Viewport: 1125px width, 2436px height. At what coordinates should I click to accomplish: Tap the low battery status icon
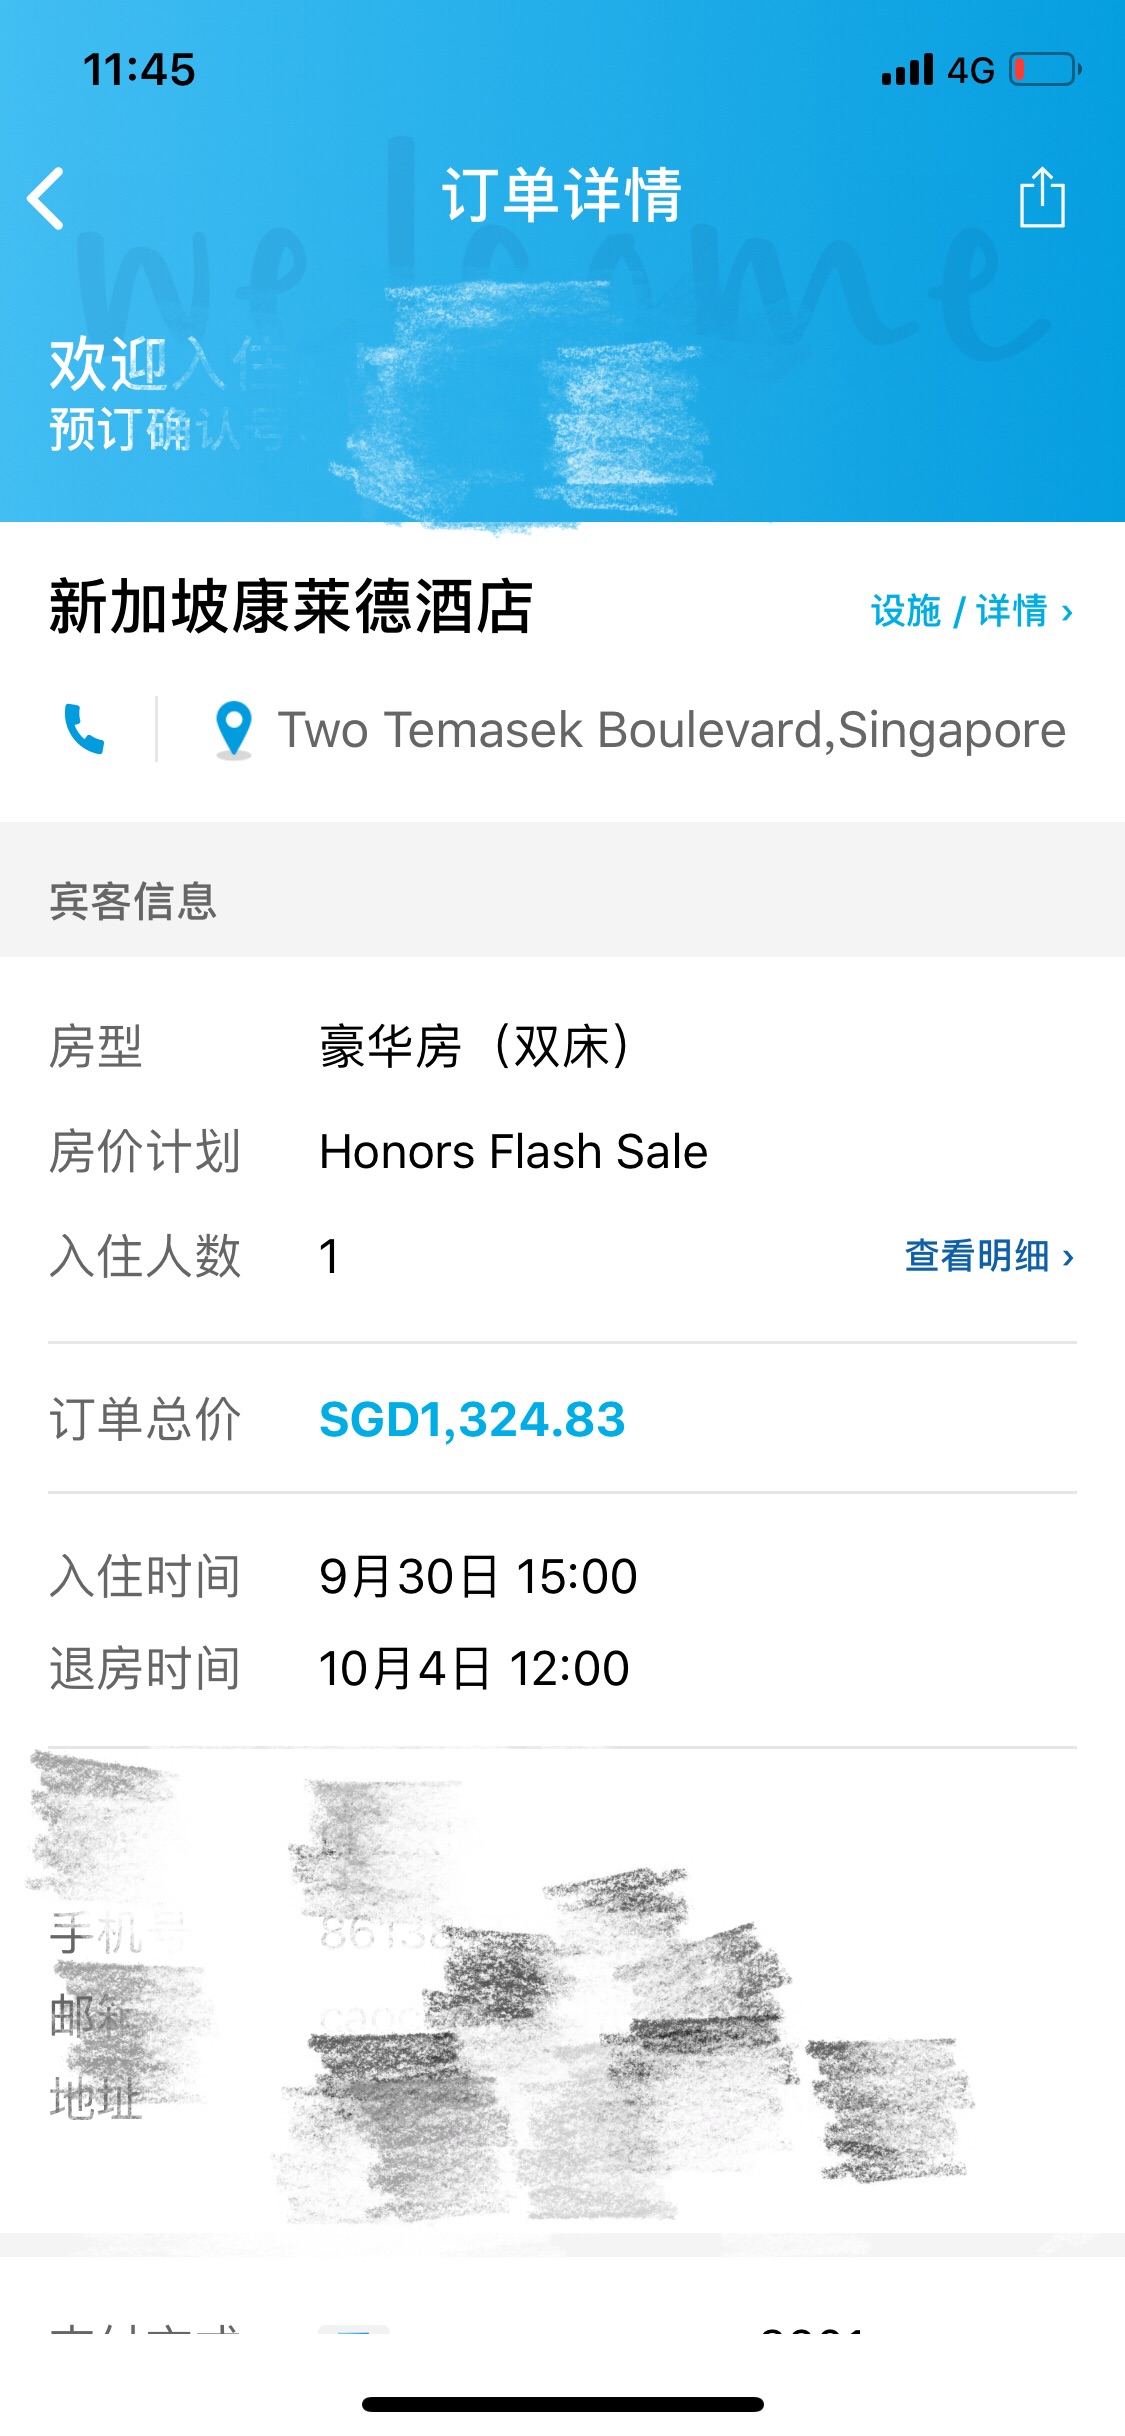tap(1045, 70)
